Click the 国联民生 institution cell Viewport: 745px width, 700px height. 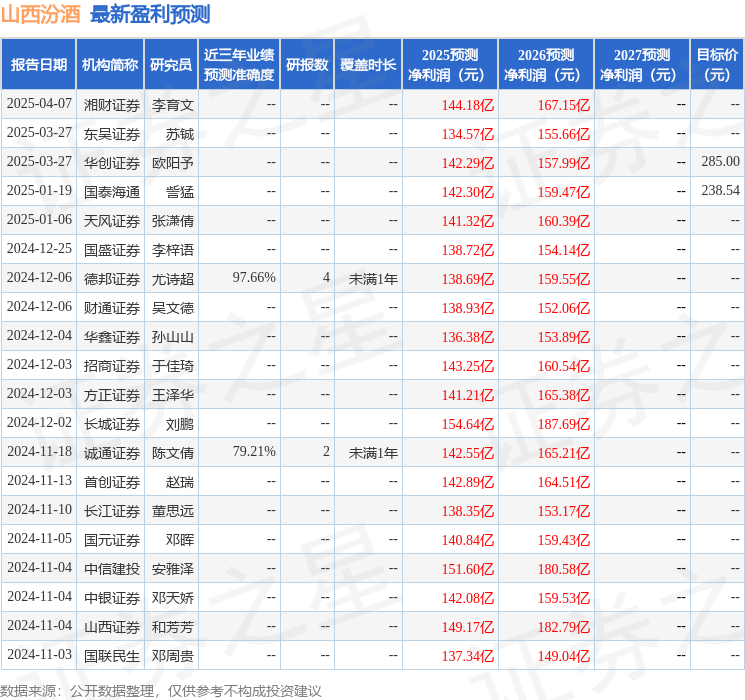pos(111,656)
